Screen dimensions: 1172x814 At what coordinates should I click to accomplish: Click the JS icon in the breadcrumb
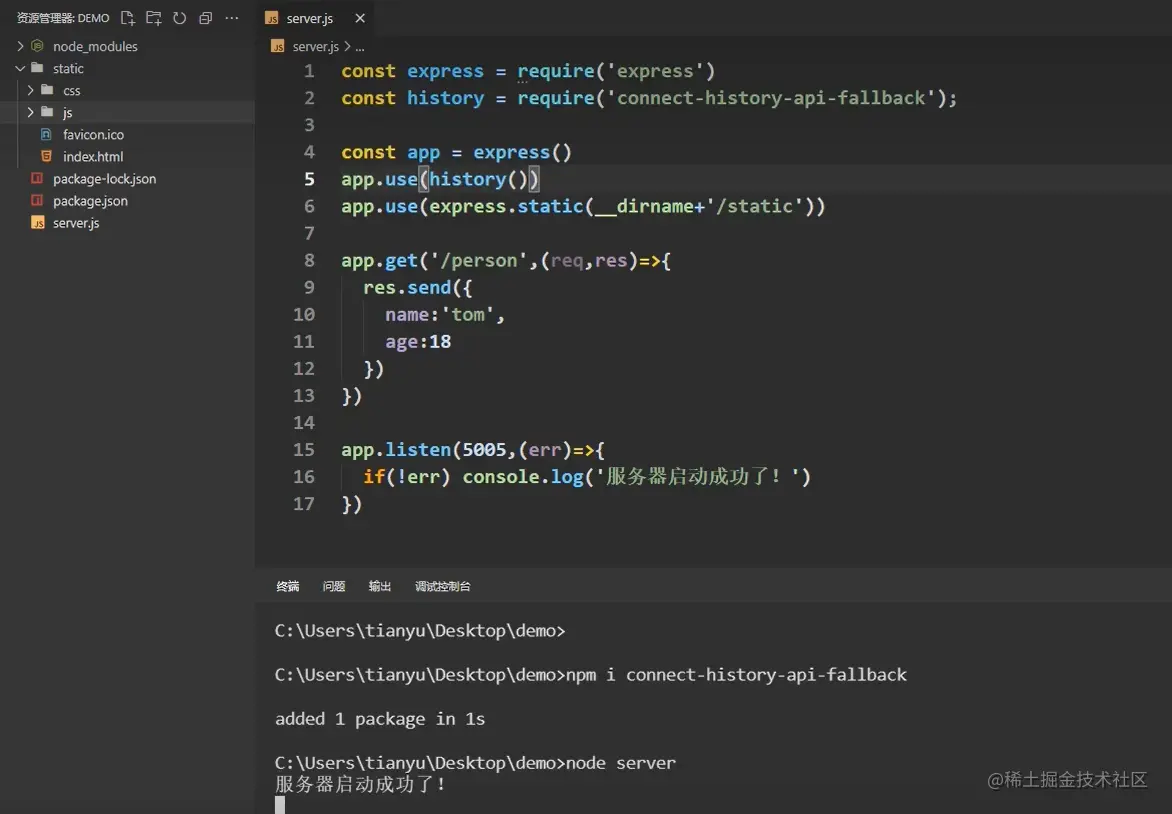coord(278,46)
